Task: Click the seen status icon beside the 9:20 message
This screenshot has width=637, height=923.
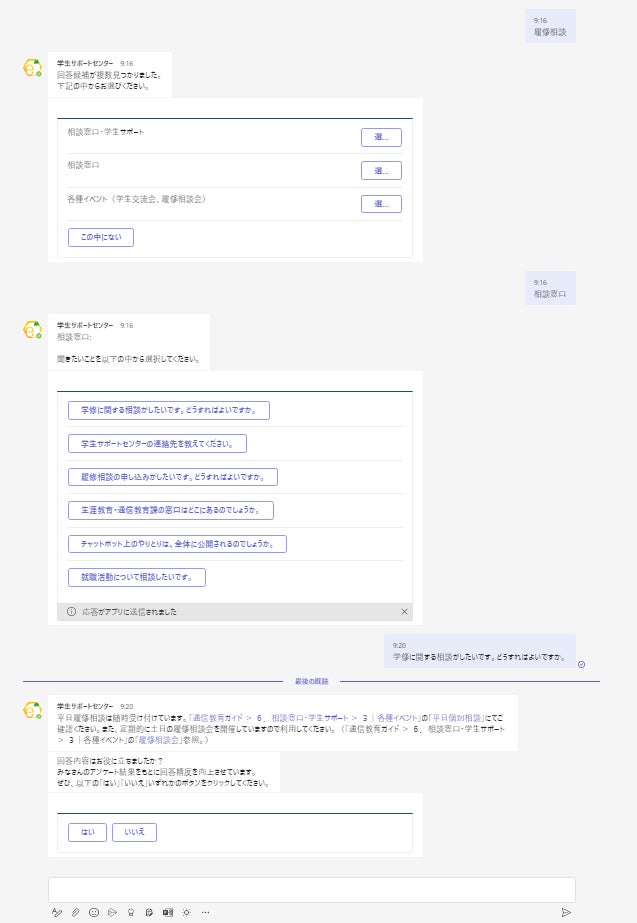Action: tap(582, 665)
